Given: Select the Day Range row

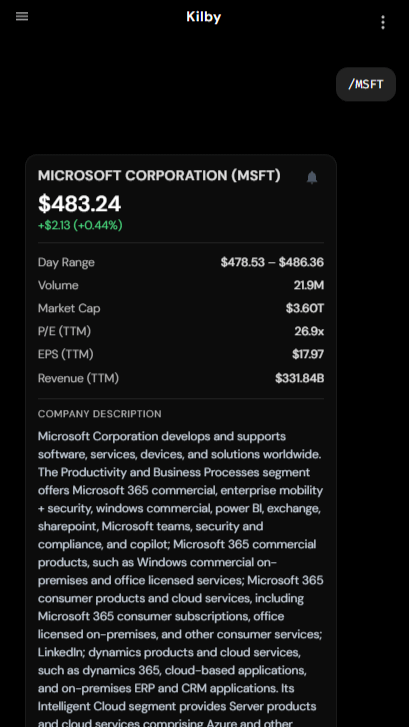Looking at the screenshot, I should point(181,262).
